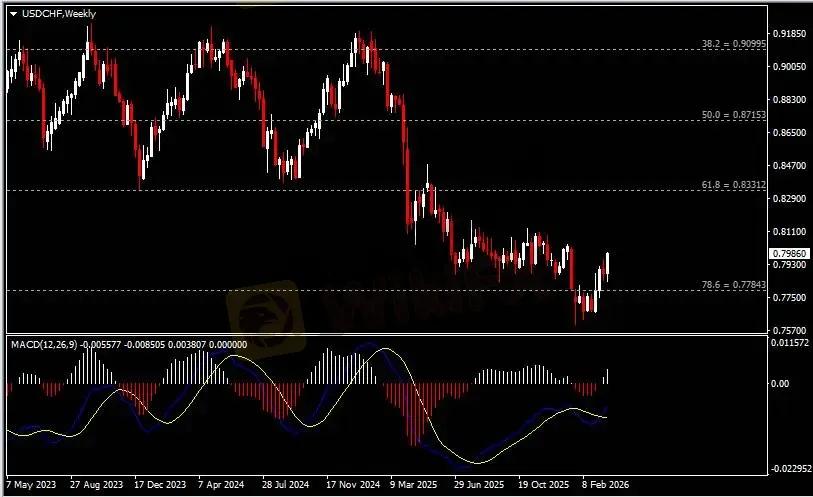
Task: Click price axis value 0.77500
Action: [x=789, y=297]
